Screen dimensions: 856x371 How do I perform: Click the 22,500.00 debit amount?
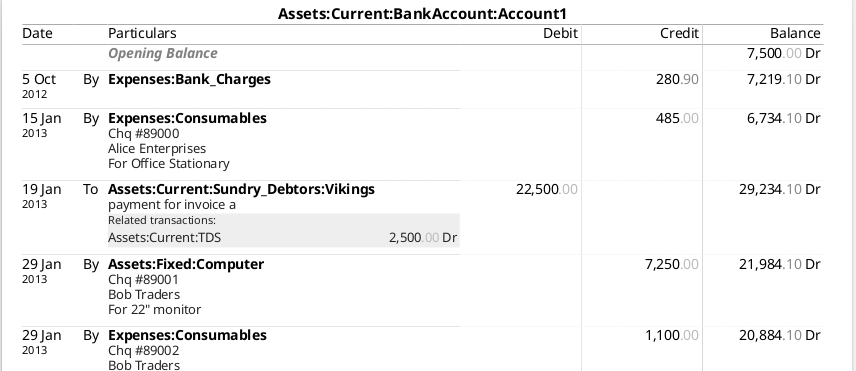tap(546, 189)
